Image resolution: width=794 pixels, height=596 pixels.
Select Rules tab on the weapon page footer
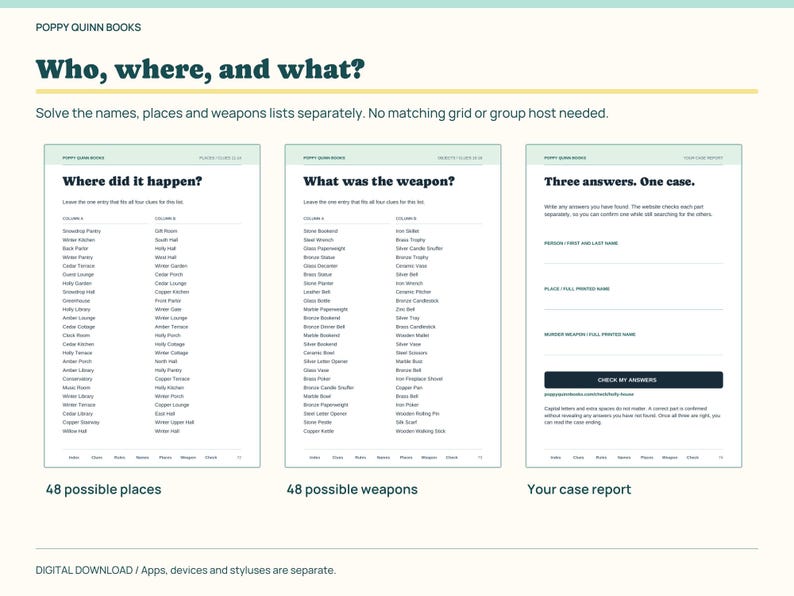click(361, 457)
